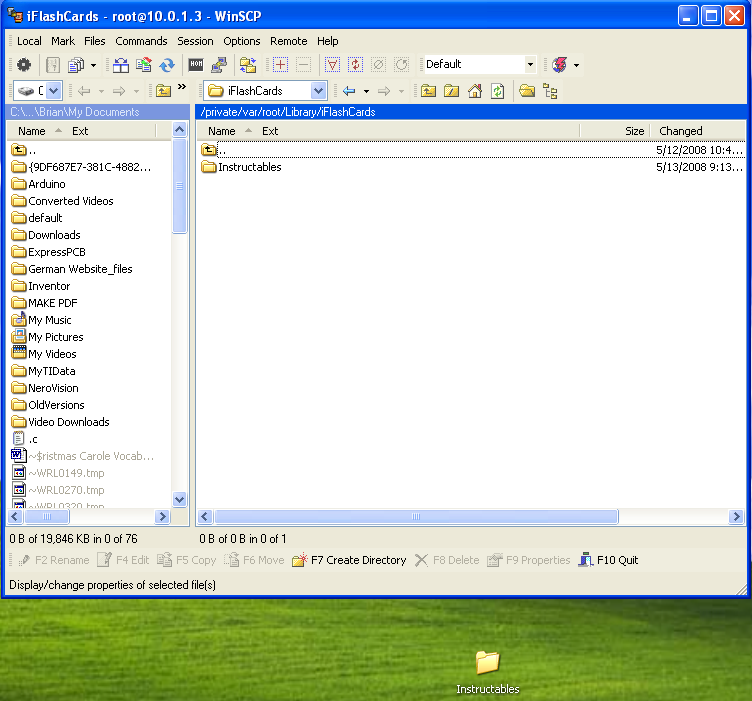Screen dimensions: 752x701
Task: Click the Unselect Files minus icon
Action: [x=304, y=64]
